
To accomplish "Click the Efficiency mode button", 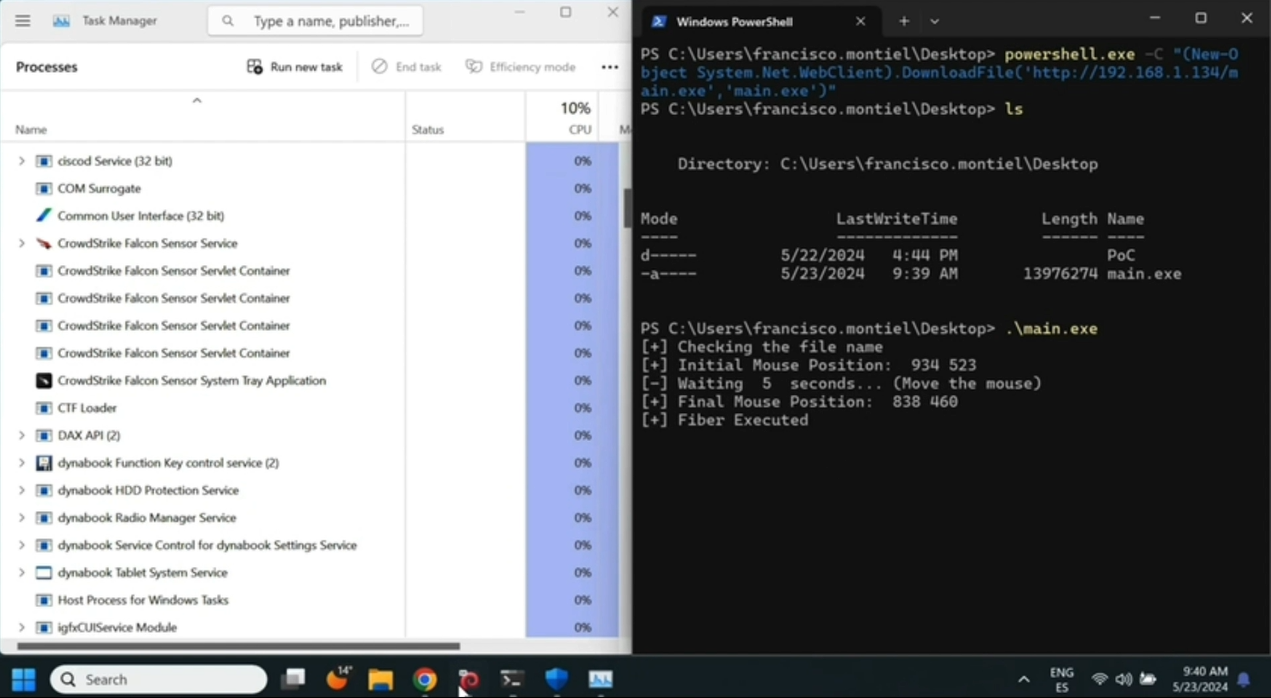I will coord(520,67).
